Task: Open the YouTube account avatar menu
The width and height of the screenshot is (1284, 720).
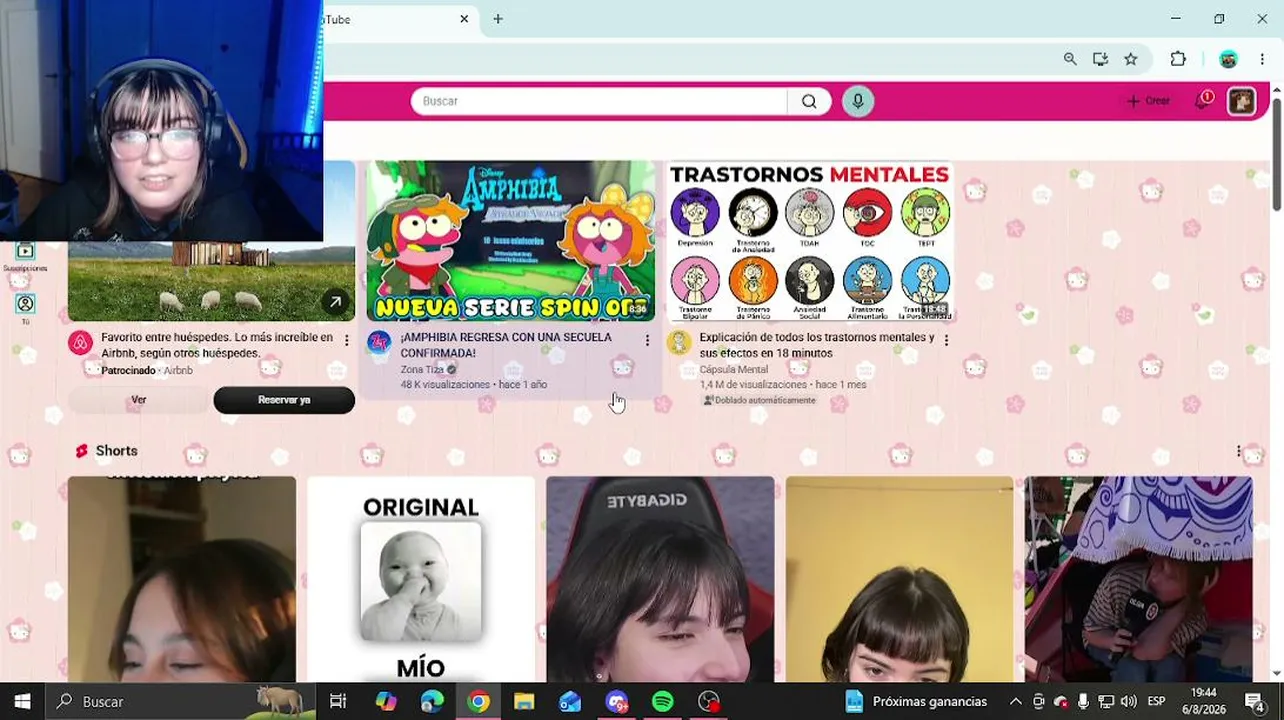Action: (x=1242, y=101)
